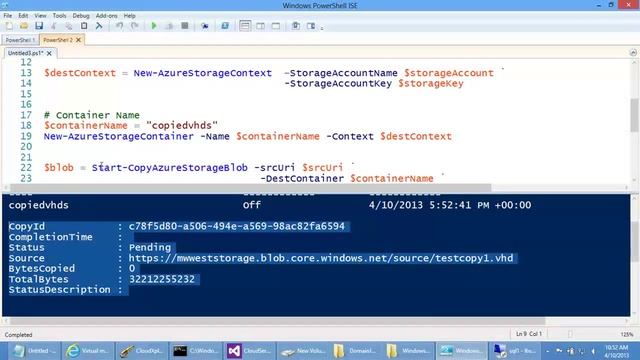Open the File menu
Image resolution: width=640 pixels, height=360 pixels.
tap(8, 16)
